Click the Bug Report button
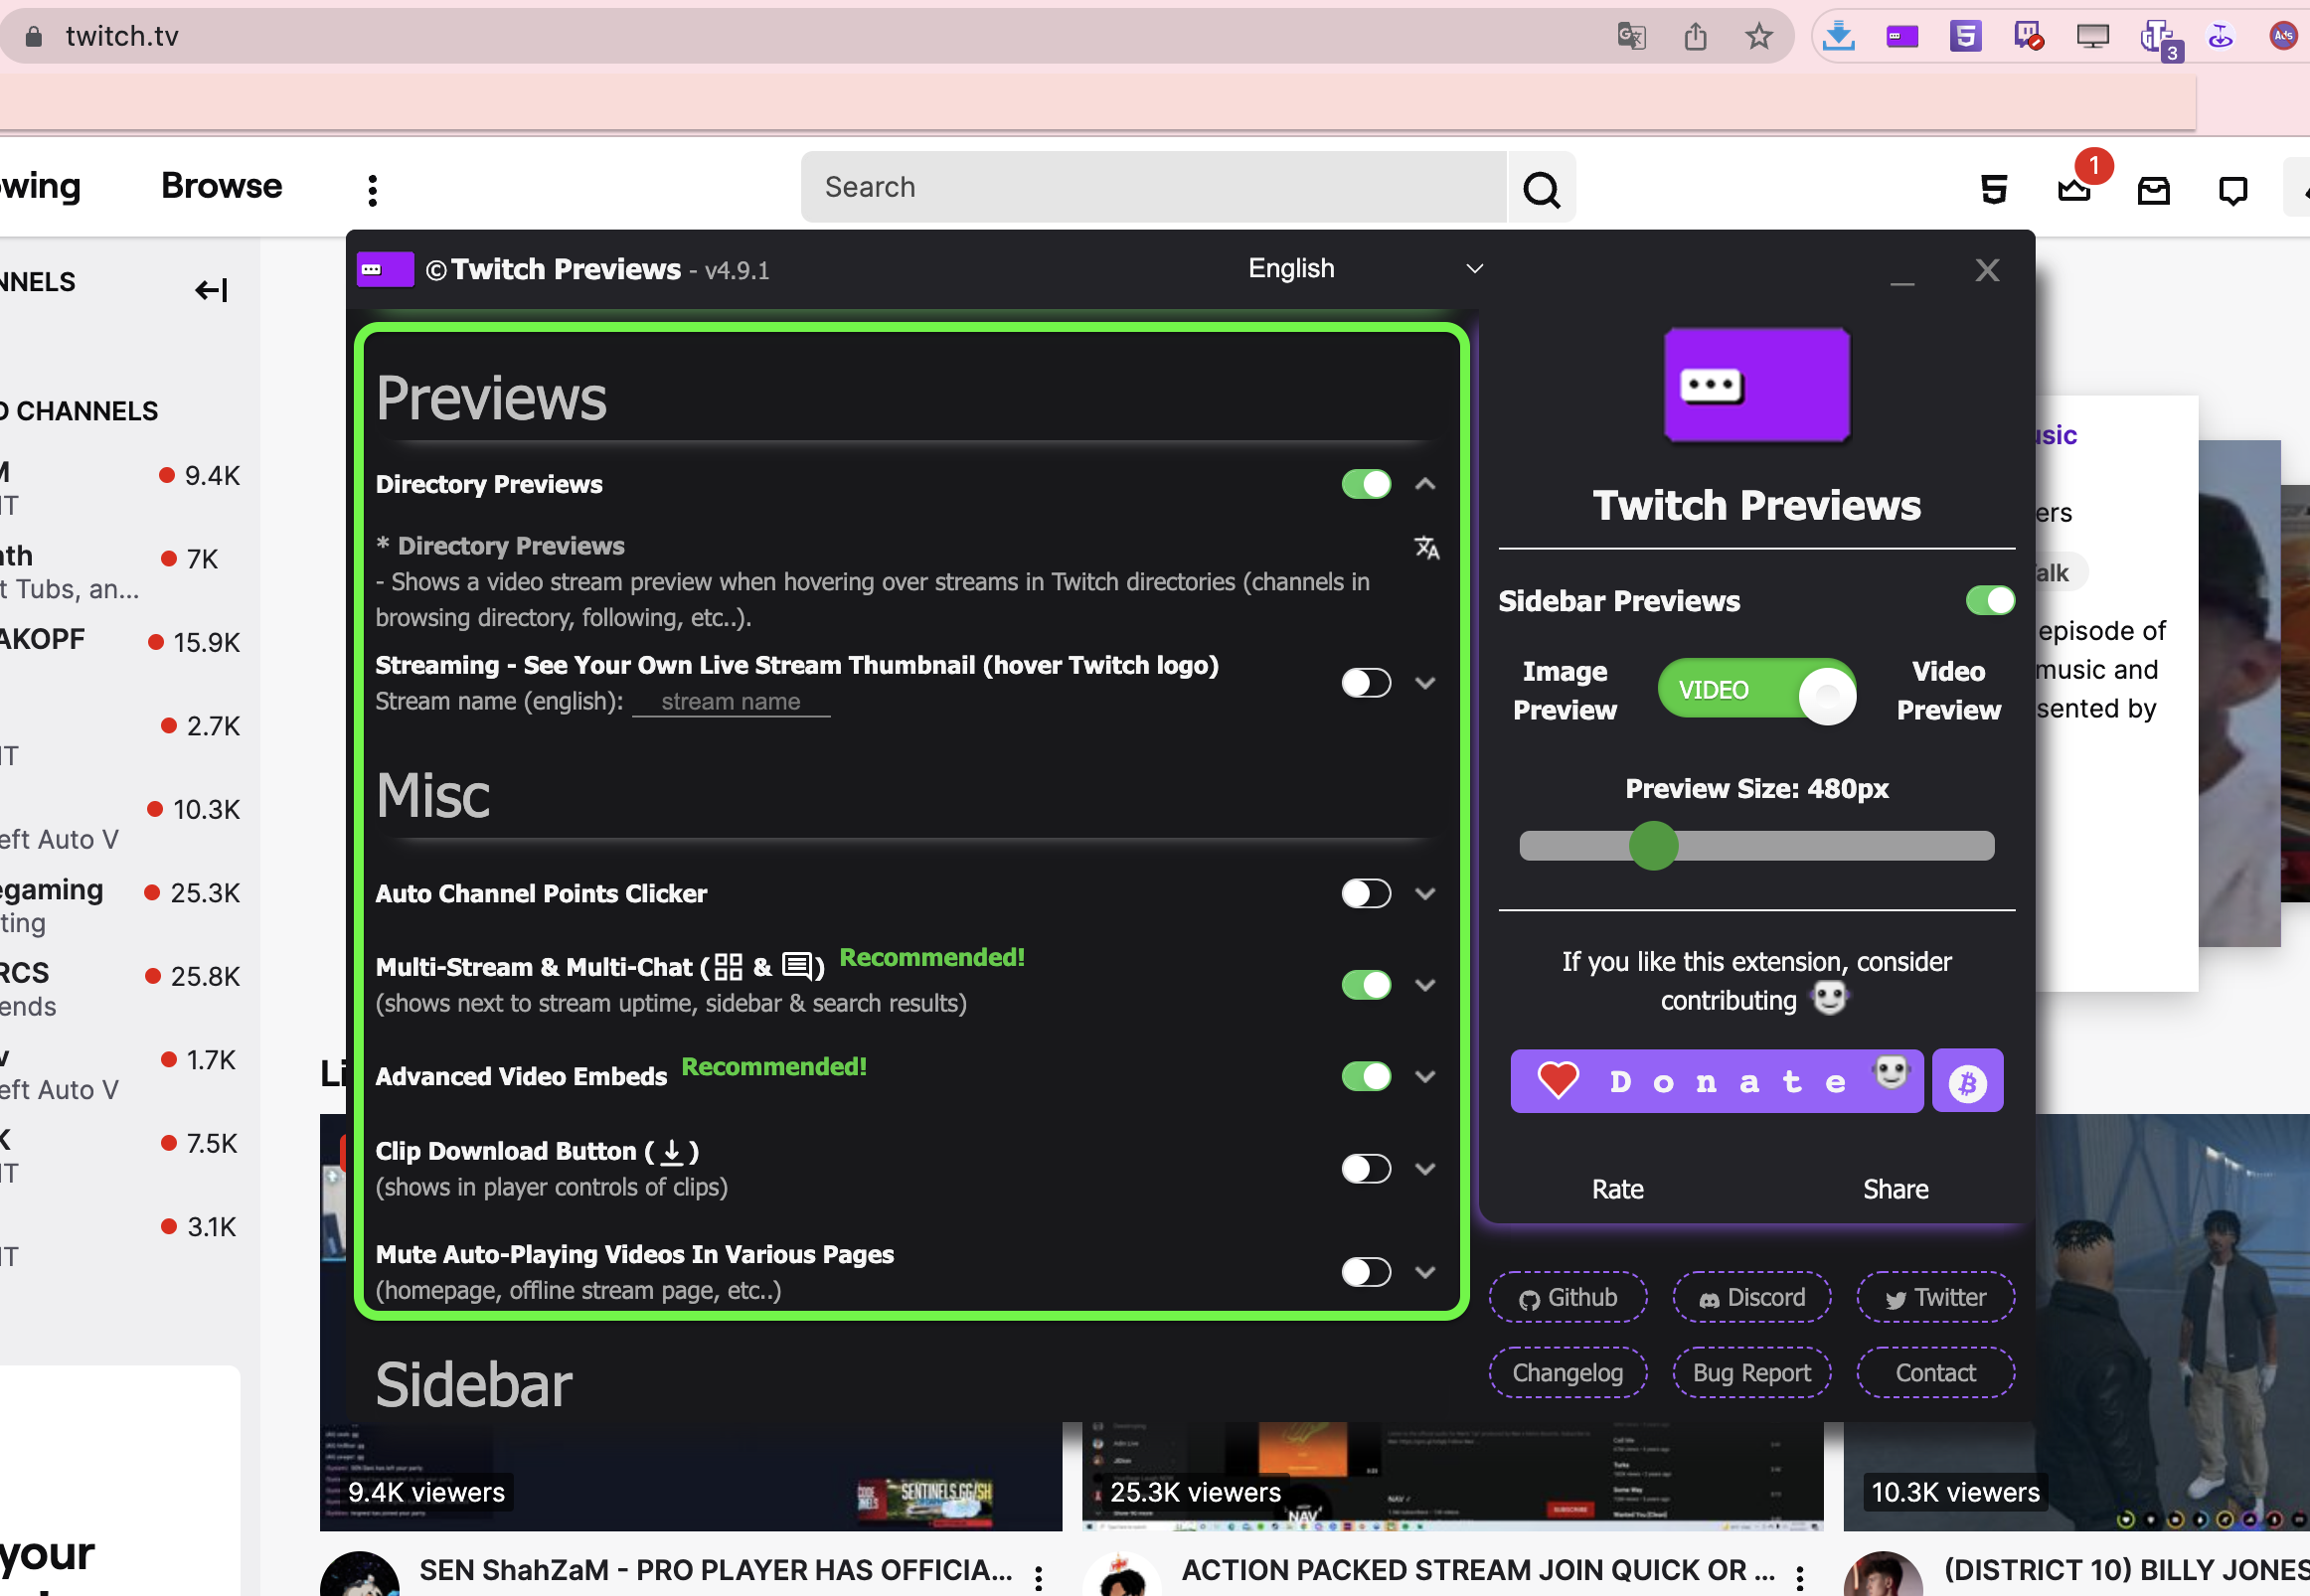2310x1596 pixels. [1751, 1373]
